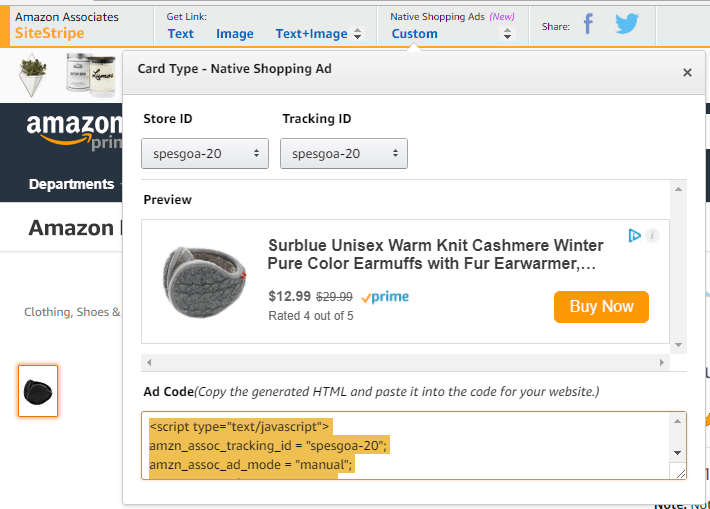This screenshot has width=710, height=509.
Task: Select the black earmuff thumbnail on left
Action: coord(38,391)
